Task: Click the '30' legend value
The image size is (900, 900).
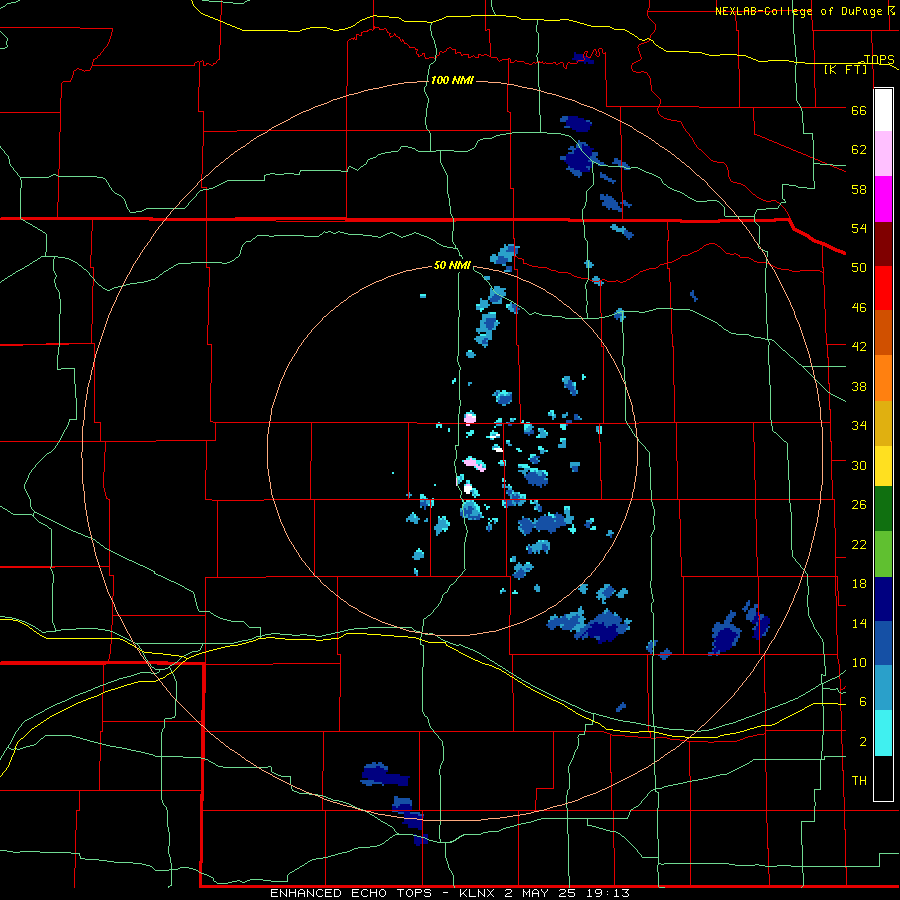Action: click(859, 465)
